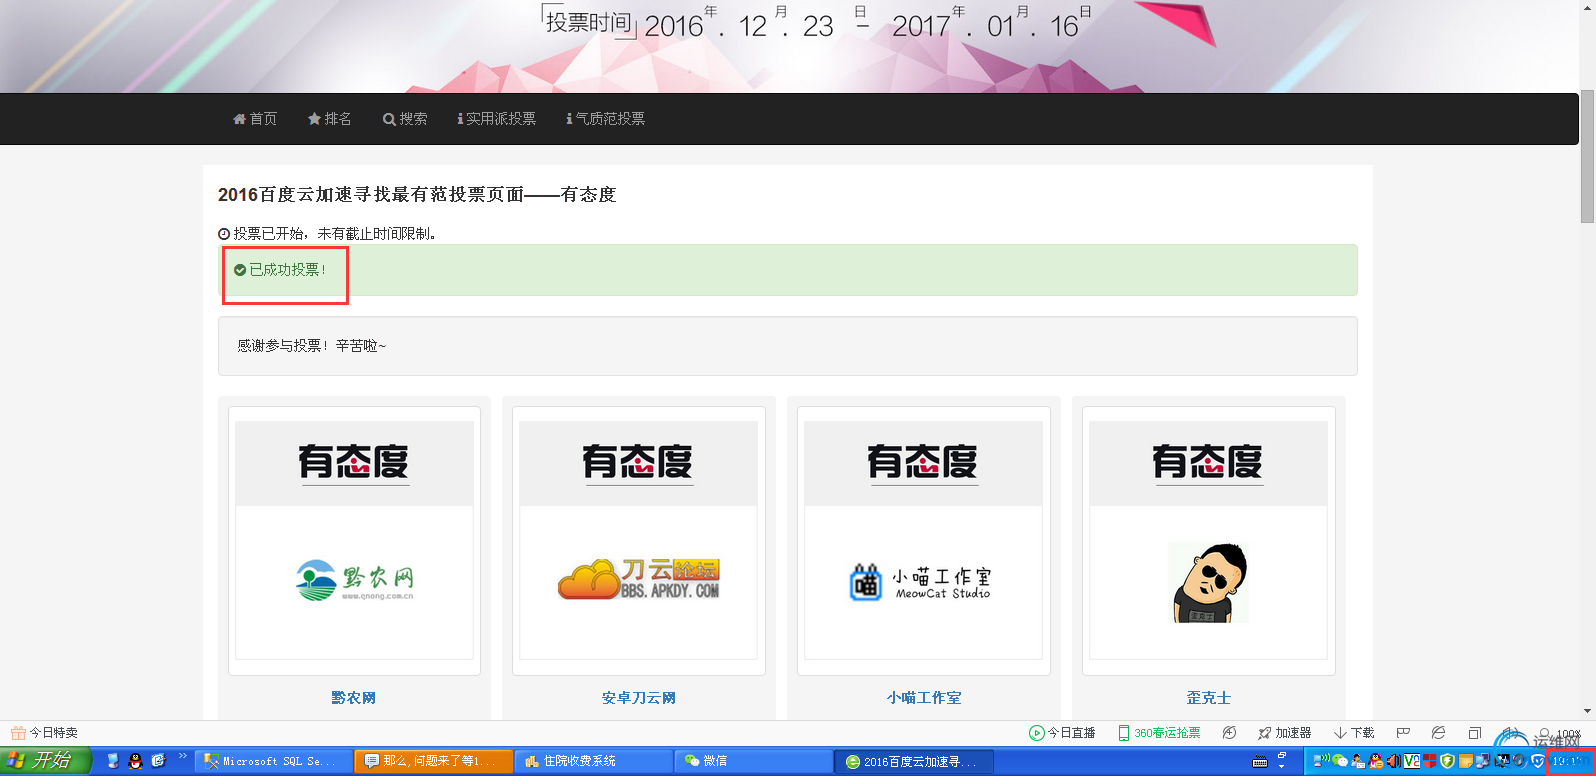Viewport: 1596px width, 776px height.
Task: Open the language bar options arrow
Action: point(1282,765)
